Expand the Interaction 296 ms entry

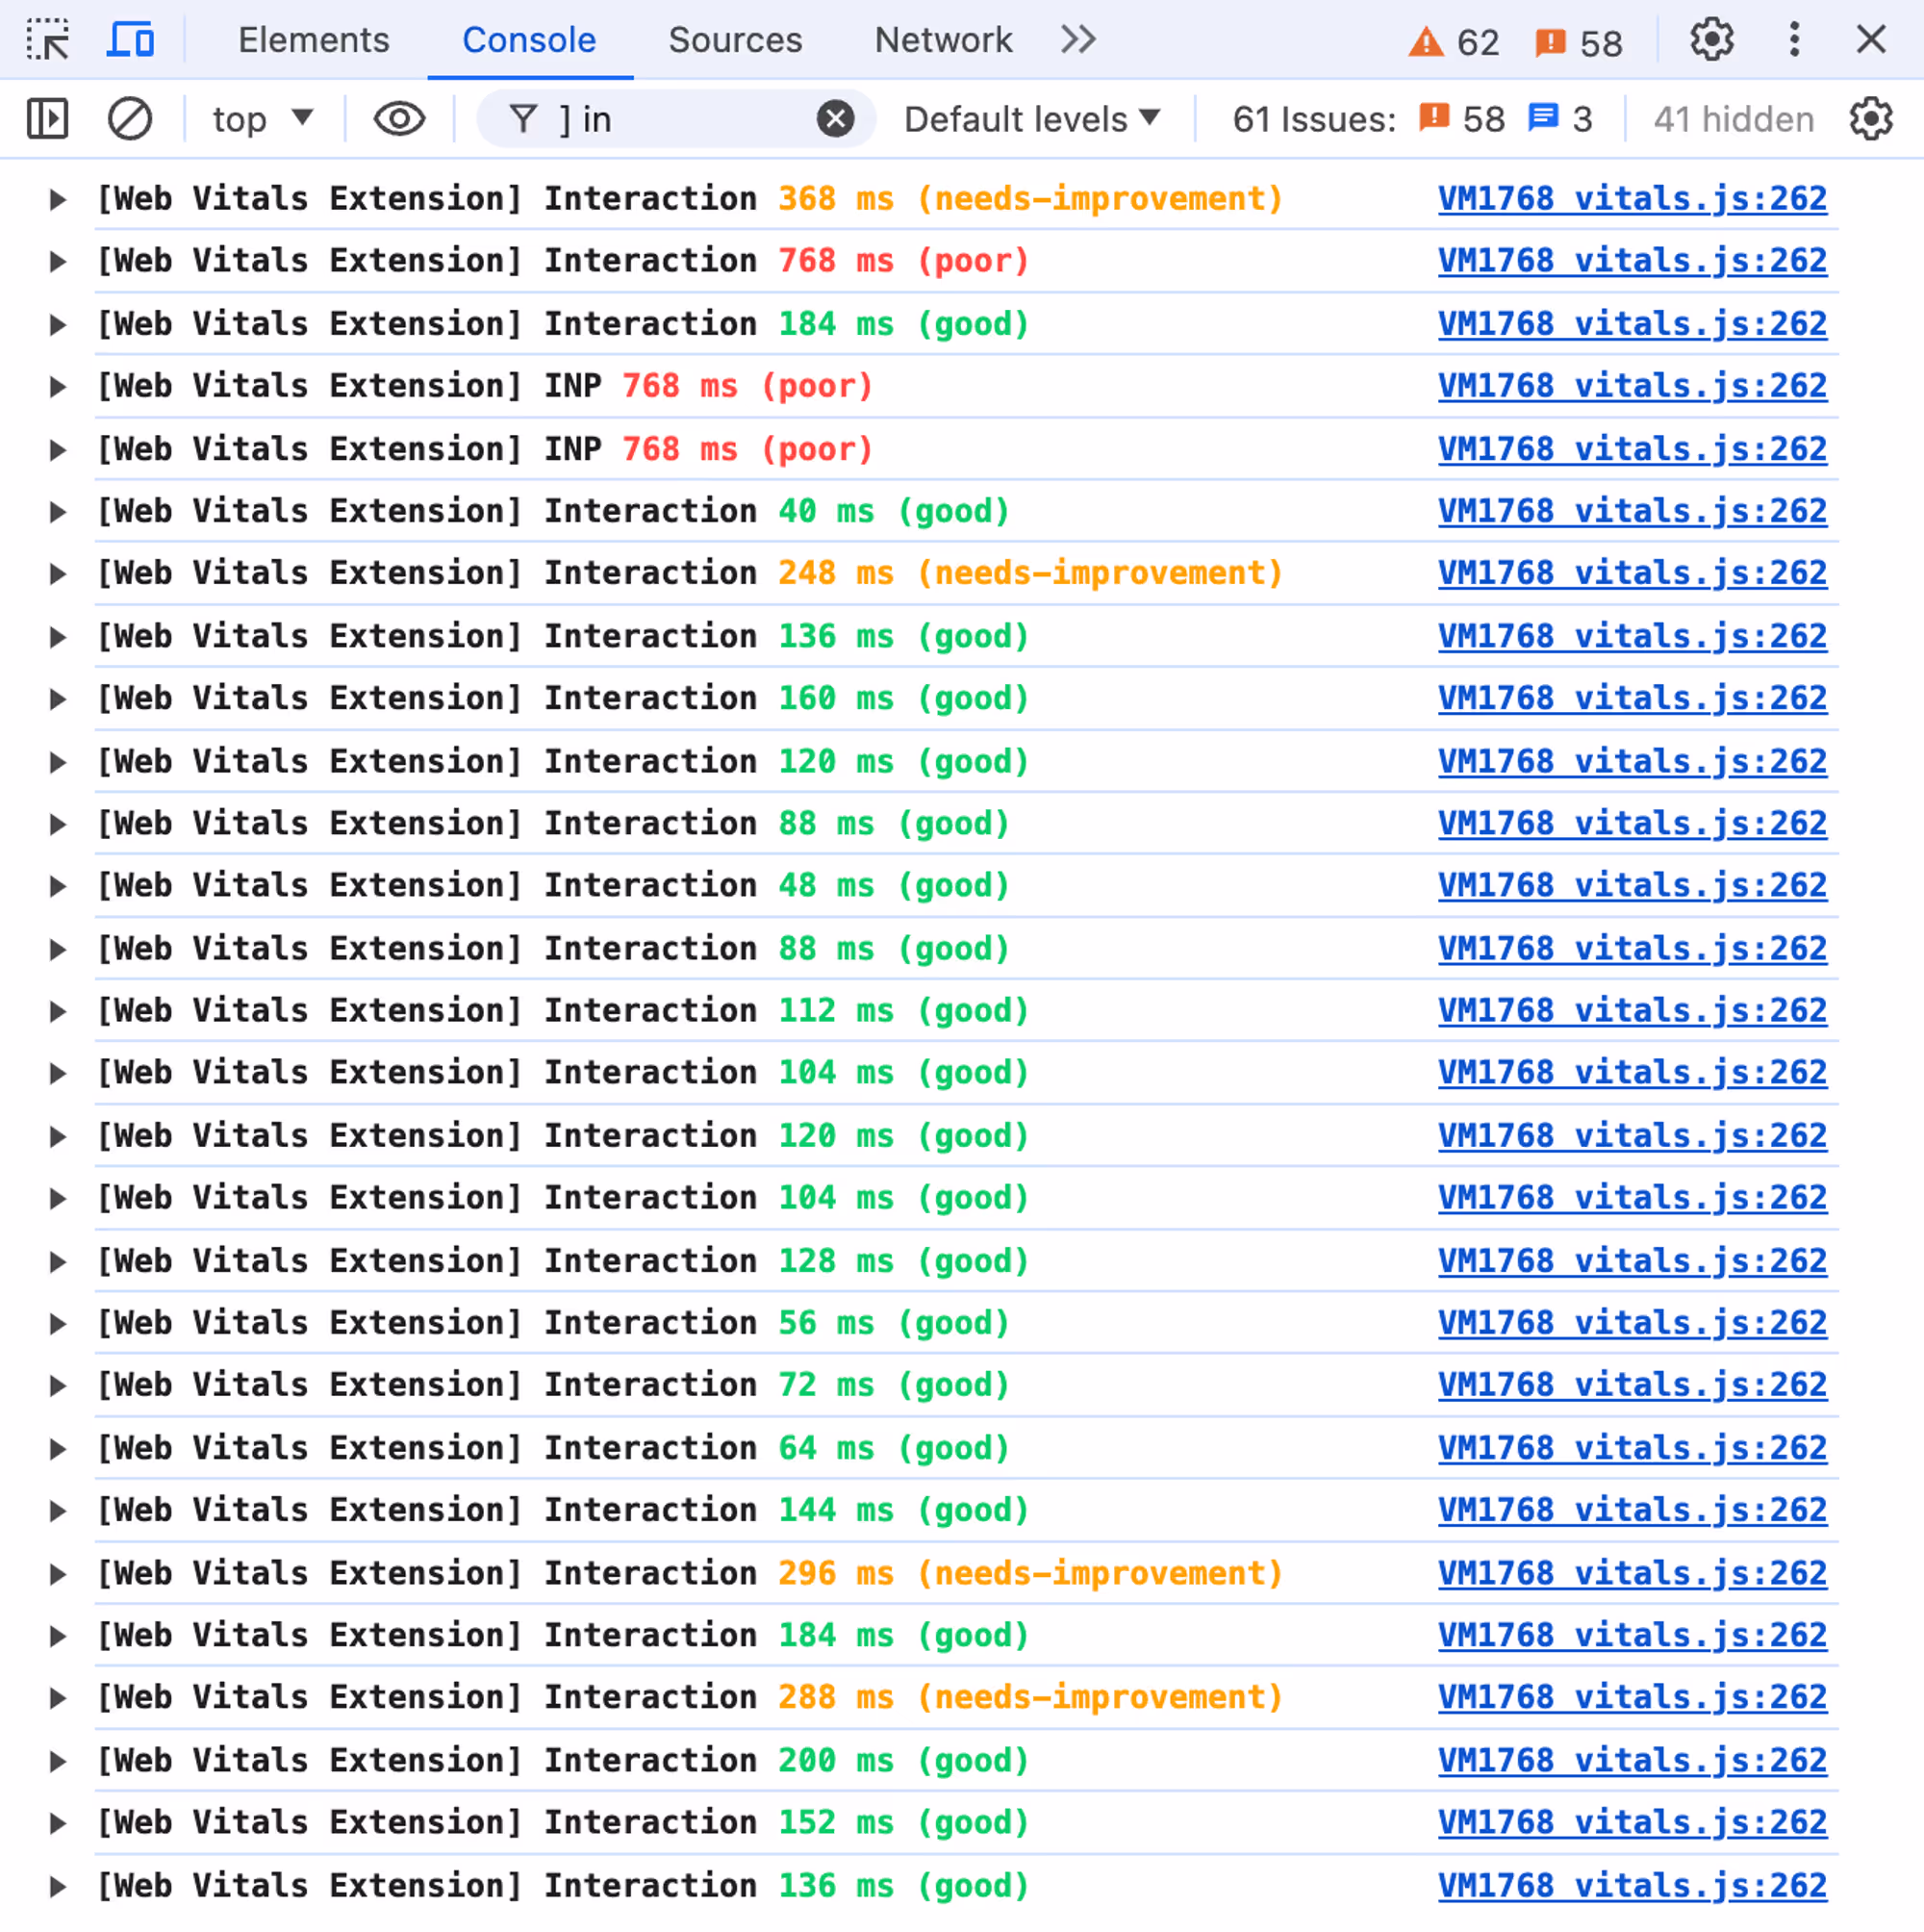click(58, 1573)
